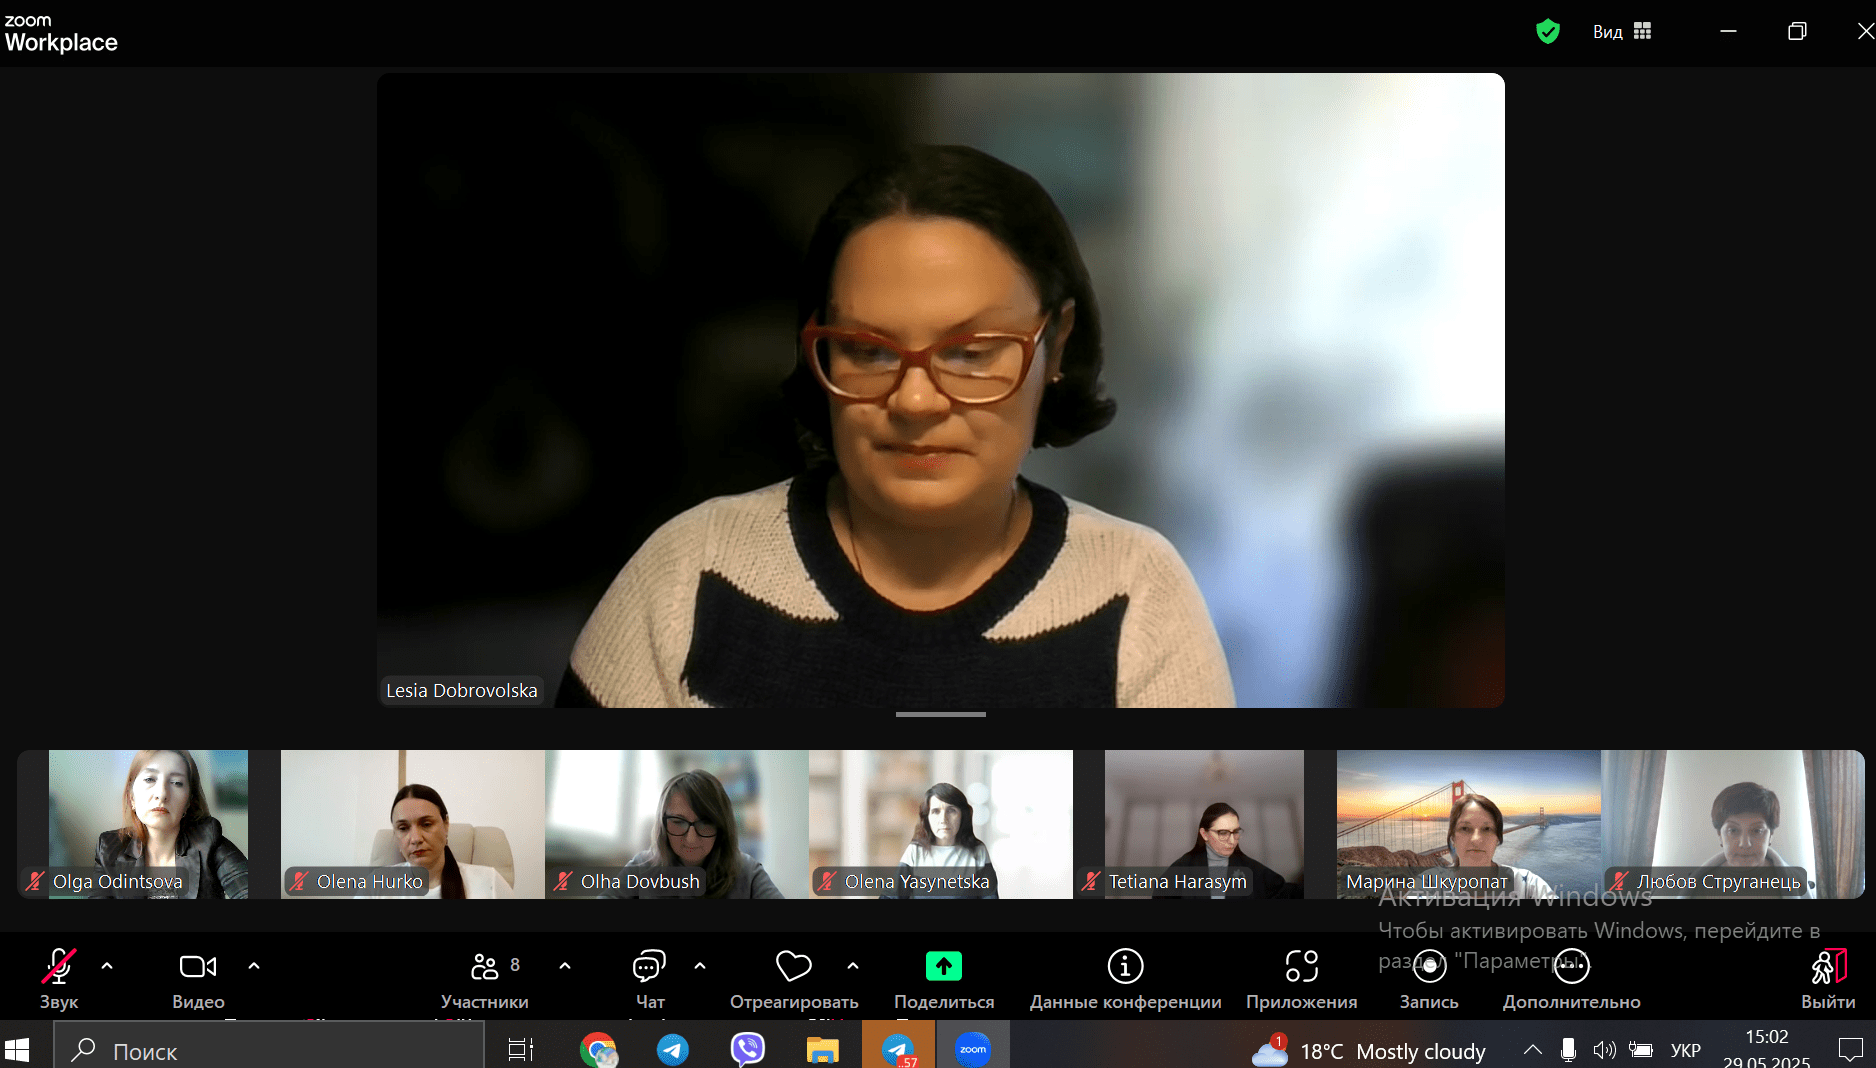Image resolution: width=1876 pixels, height=1068 pixels.
Task: Show hidden system tray icons
Action: pos(1532,1050)
